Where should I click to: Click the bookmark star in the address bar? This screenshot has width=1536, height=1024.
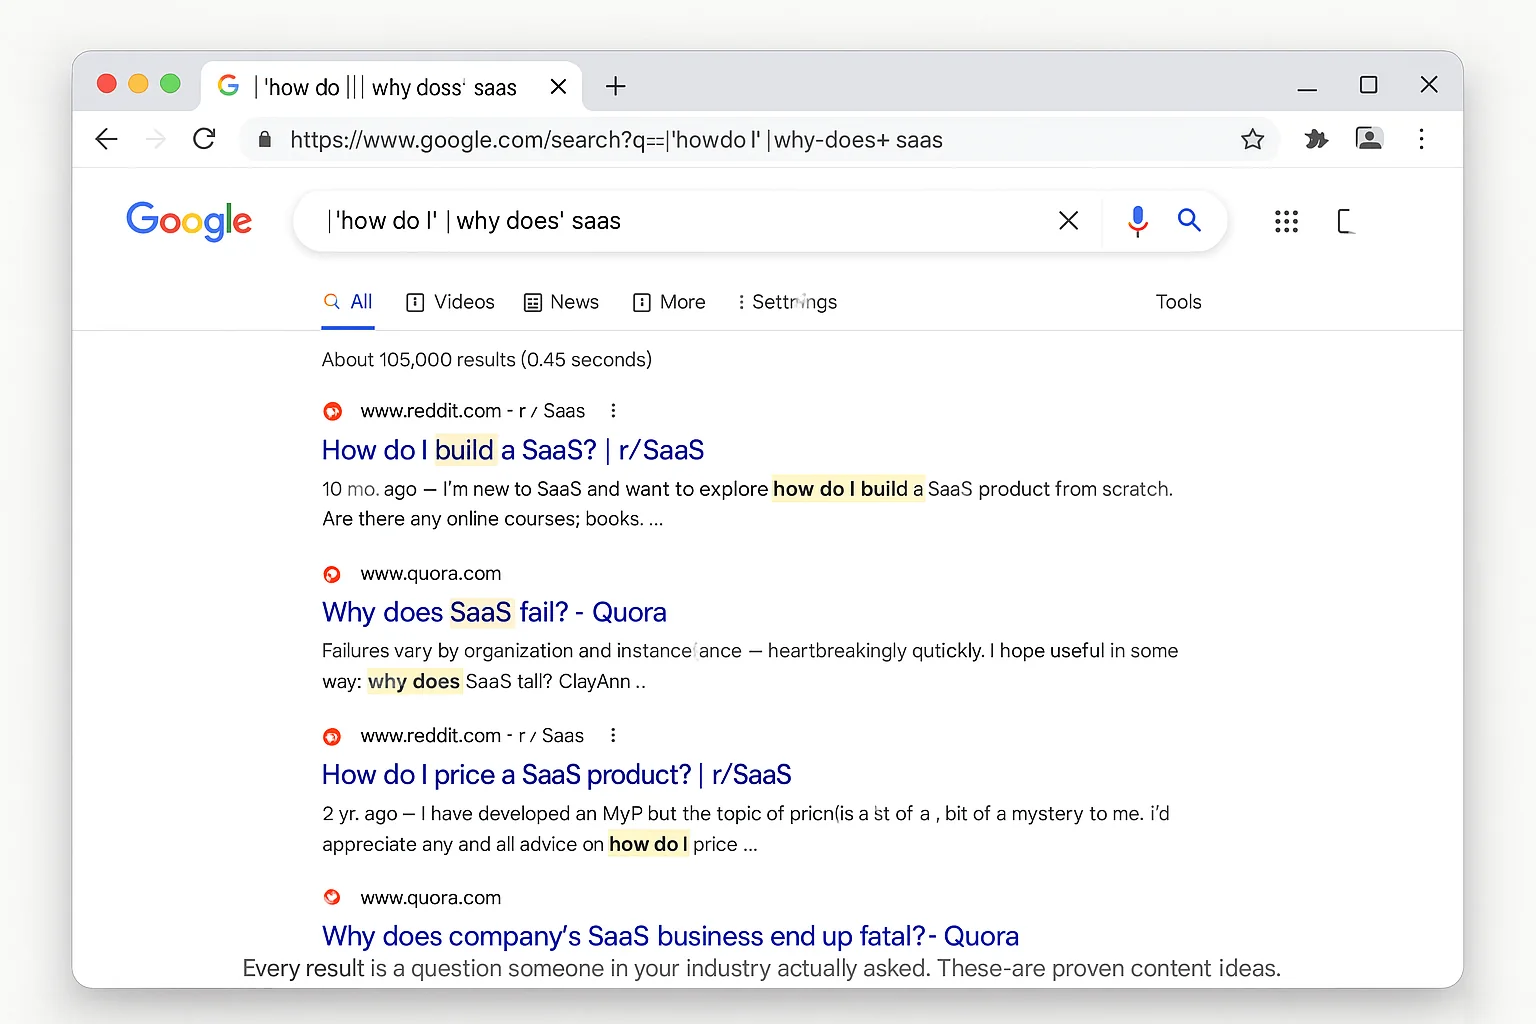pos(1252,139)
